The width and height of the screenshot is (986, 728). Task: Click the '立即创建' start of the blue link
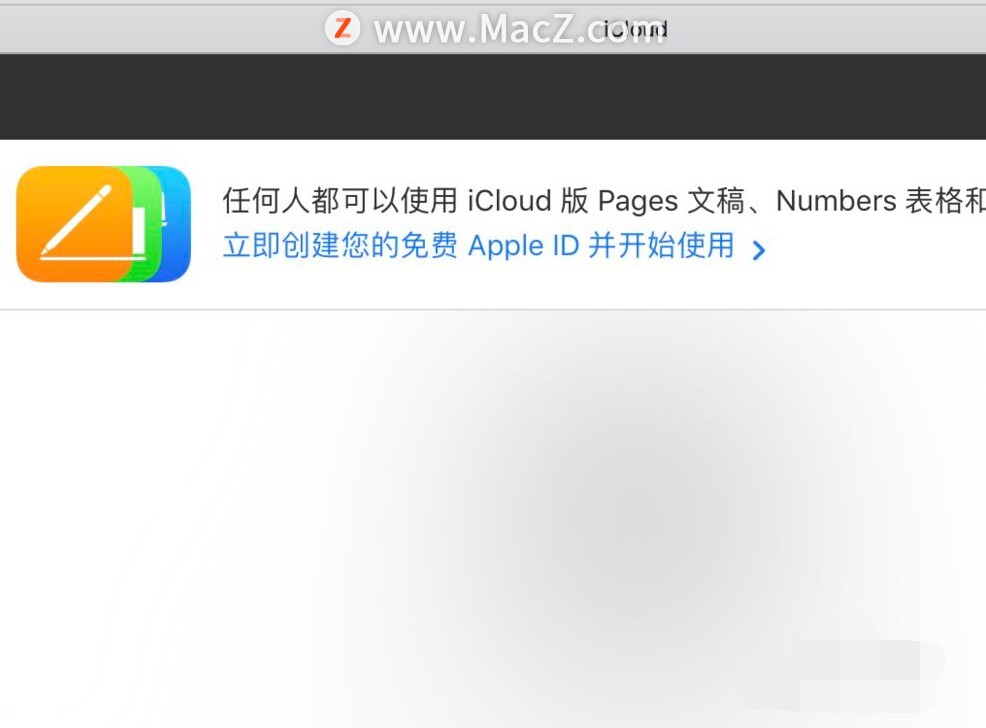pos(281,245)
